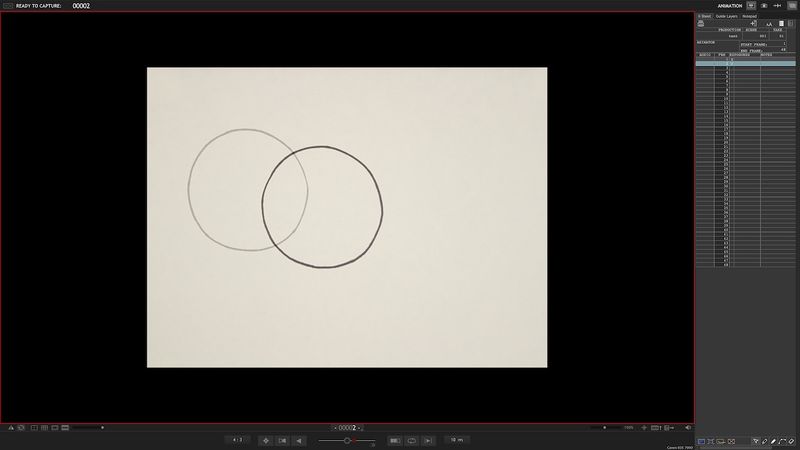
Task: Adjust the onionskin opacity slider
Action: coord(346,440)
